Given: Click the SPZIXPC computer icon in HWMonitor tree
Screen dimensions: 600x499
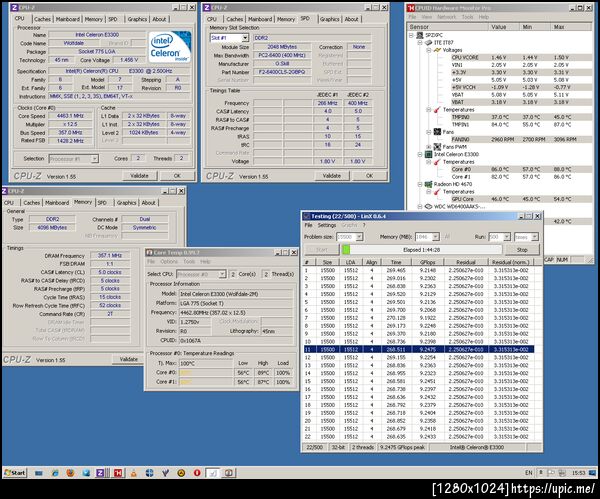Looking at the screenshot, I should coord(419,35).
